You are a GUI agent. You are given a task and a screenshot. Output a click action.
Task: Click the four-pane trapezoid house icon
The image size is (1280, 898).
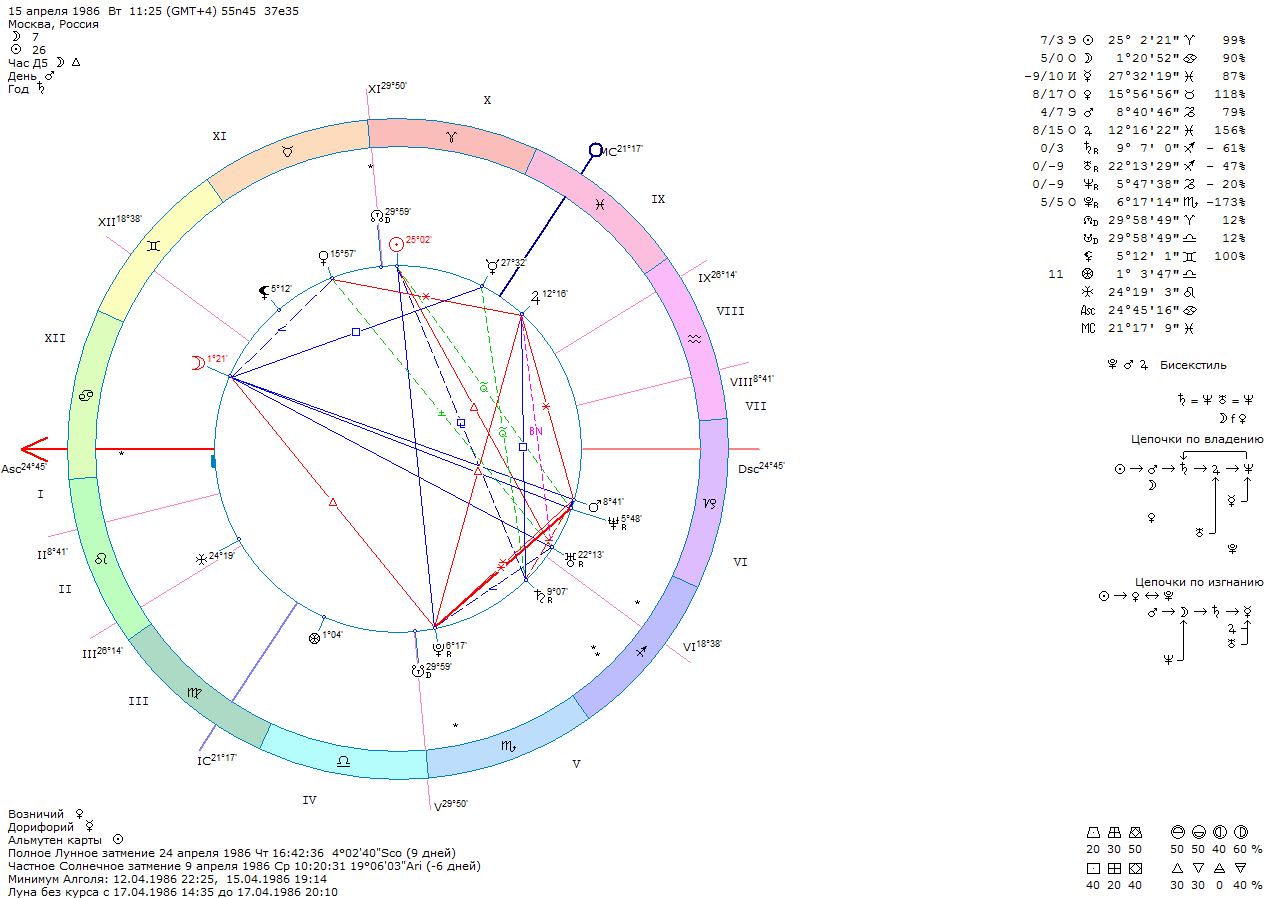coord(1114,832)
